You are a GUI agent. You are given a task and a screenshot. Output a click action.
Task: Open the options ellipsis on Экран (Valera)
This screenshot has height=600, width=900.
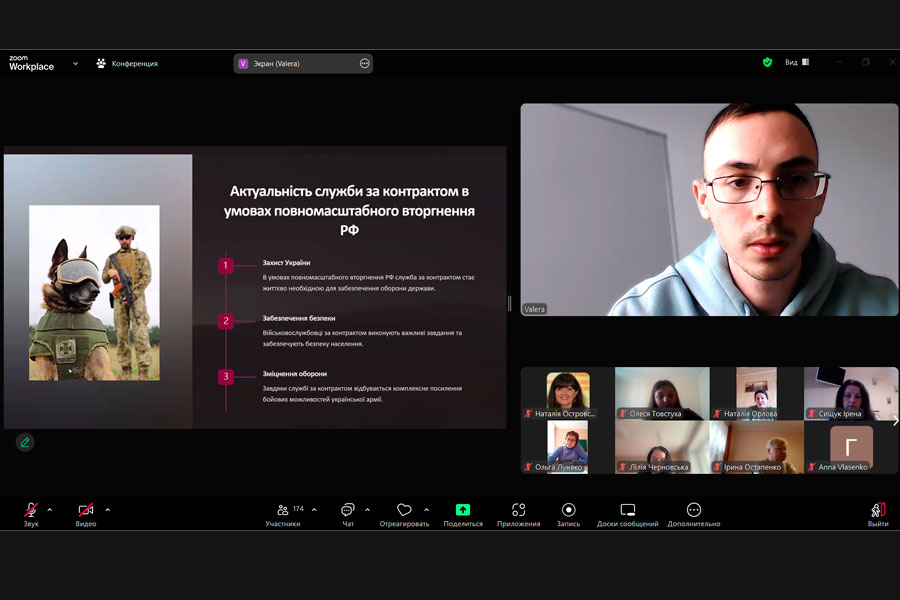coord(364,63)
